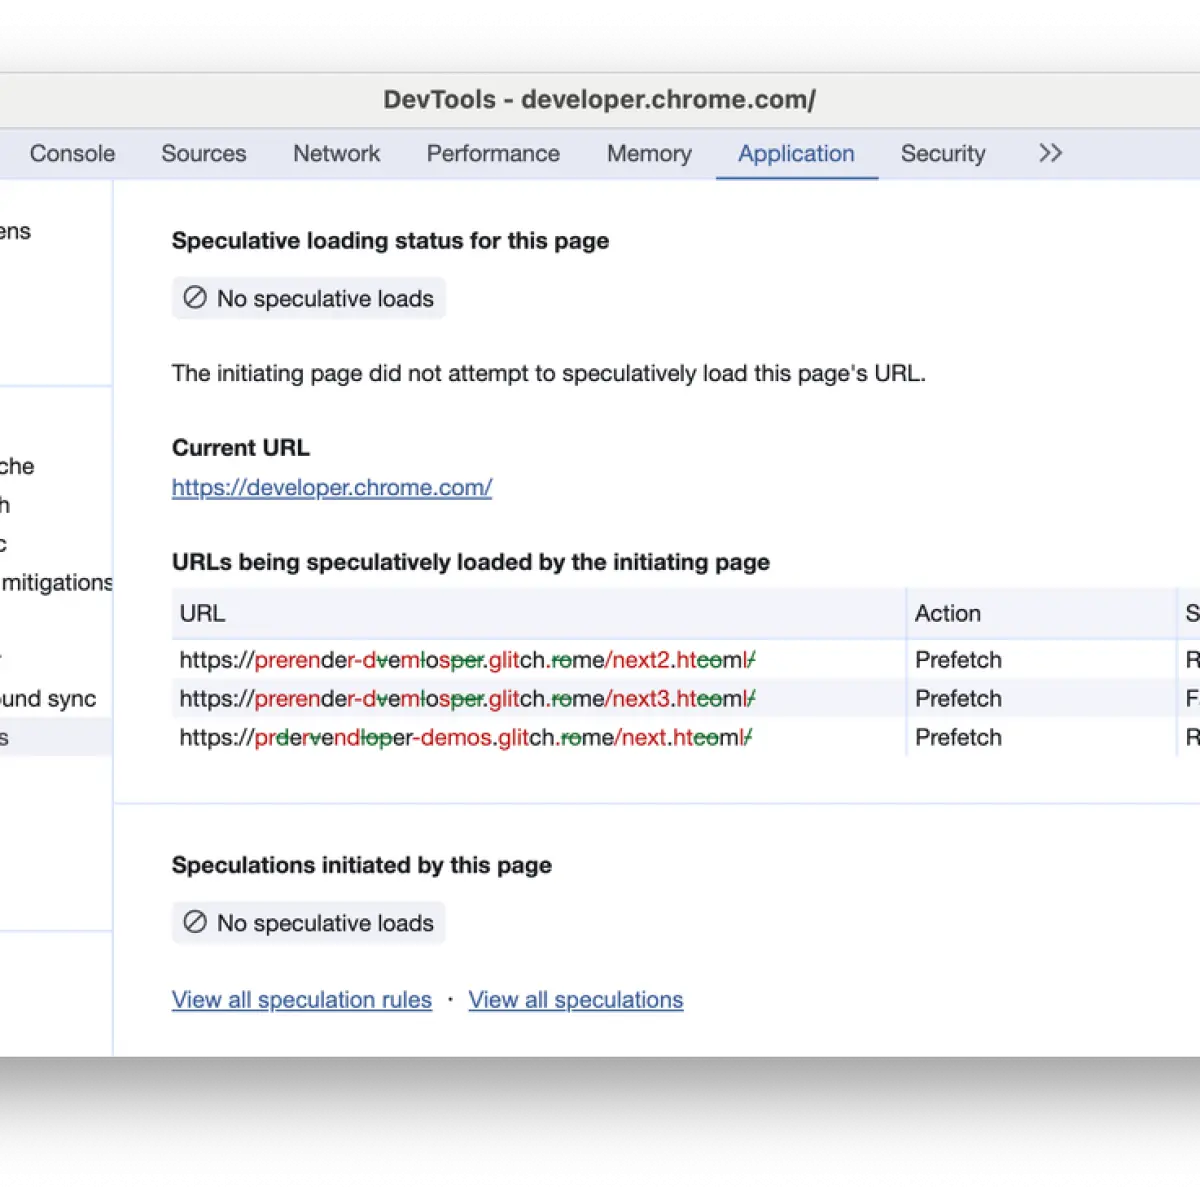1200x1200 pixels.
Task: Click the DevTools window title
Action: (x=600, y=99)
